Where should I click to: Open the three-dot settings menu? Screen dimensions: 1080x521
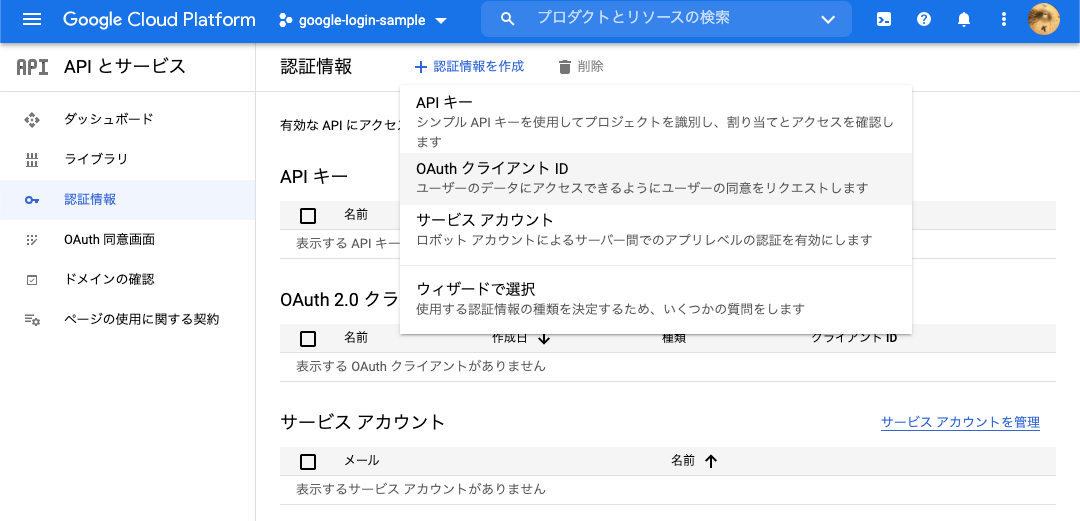click(1003, 19)
